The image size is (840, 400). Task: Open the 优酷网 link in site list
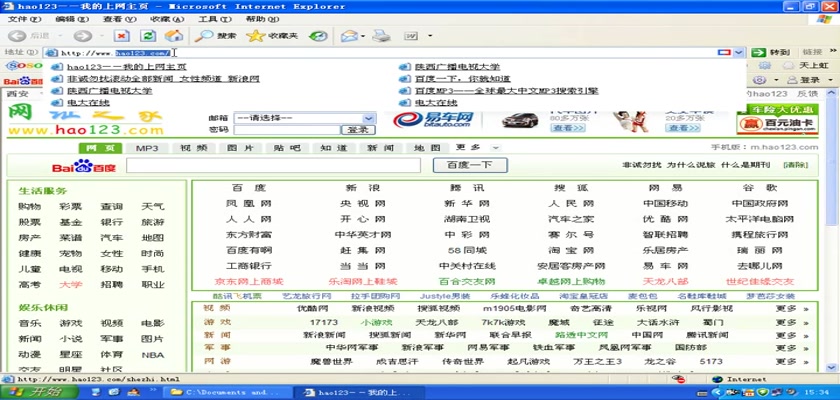pyautogui.click(x=665, y=219)
